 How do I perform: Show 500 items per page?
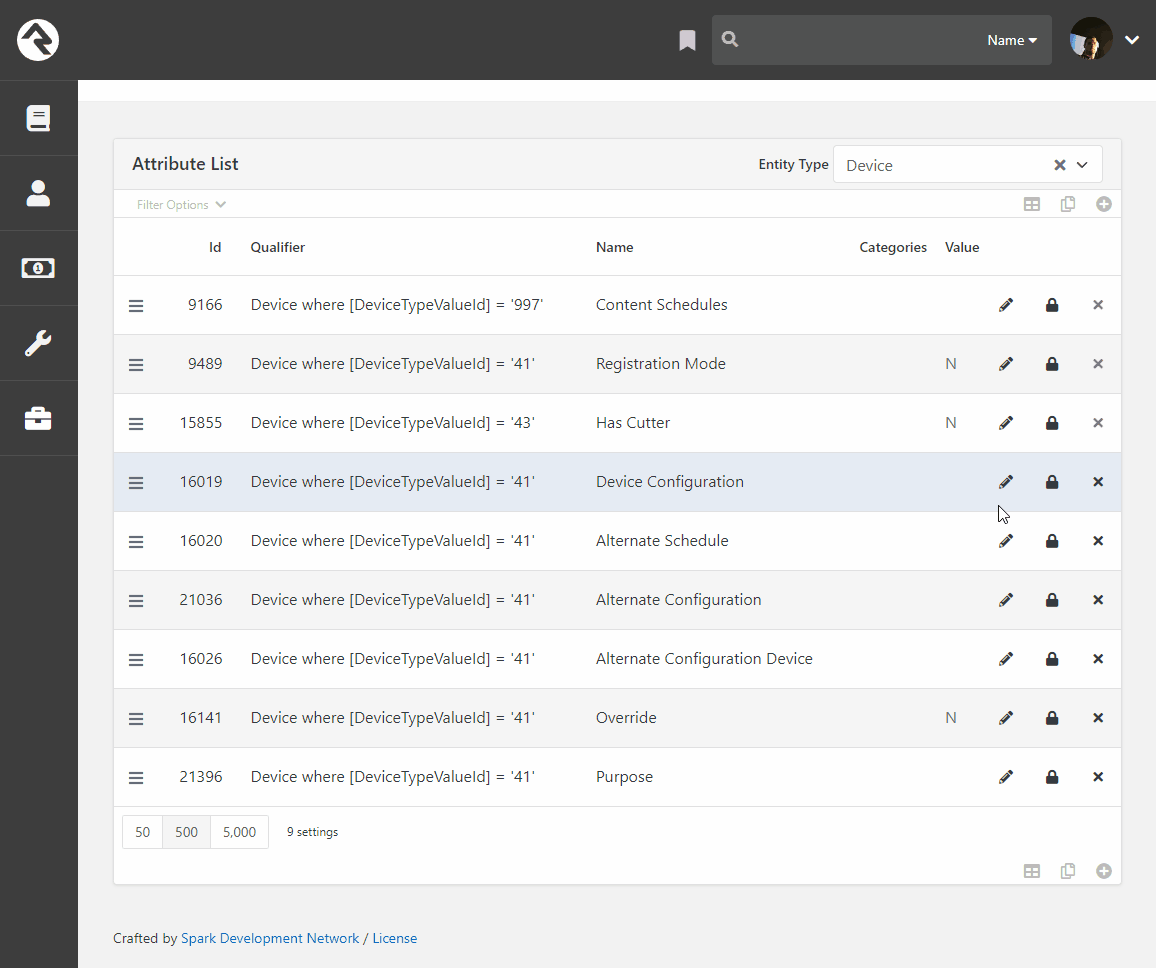click(x=187, y=832)
